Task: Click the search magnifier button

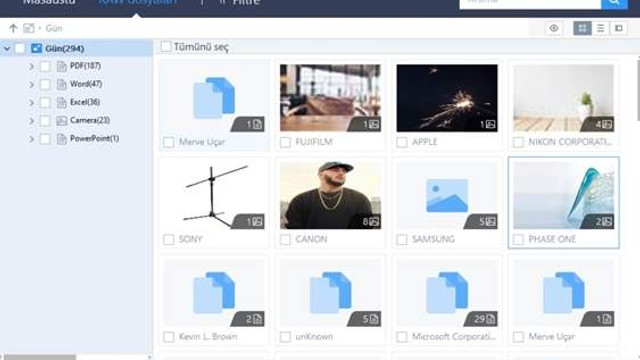Action: click(614, 3)
